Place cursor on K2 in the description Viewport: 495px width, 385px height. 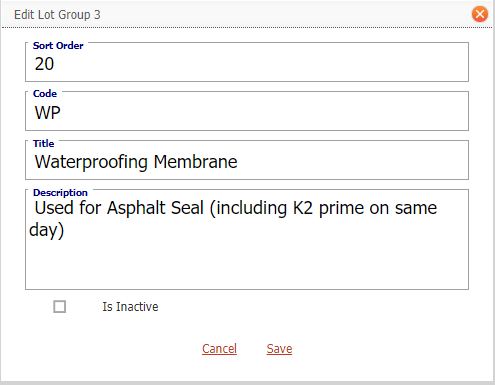pyautogui.click(x=303, y=208)
